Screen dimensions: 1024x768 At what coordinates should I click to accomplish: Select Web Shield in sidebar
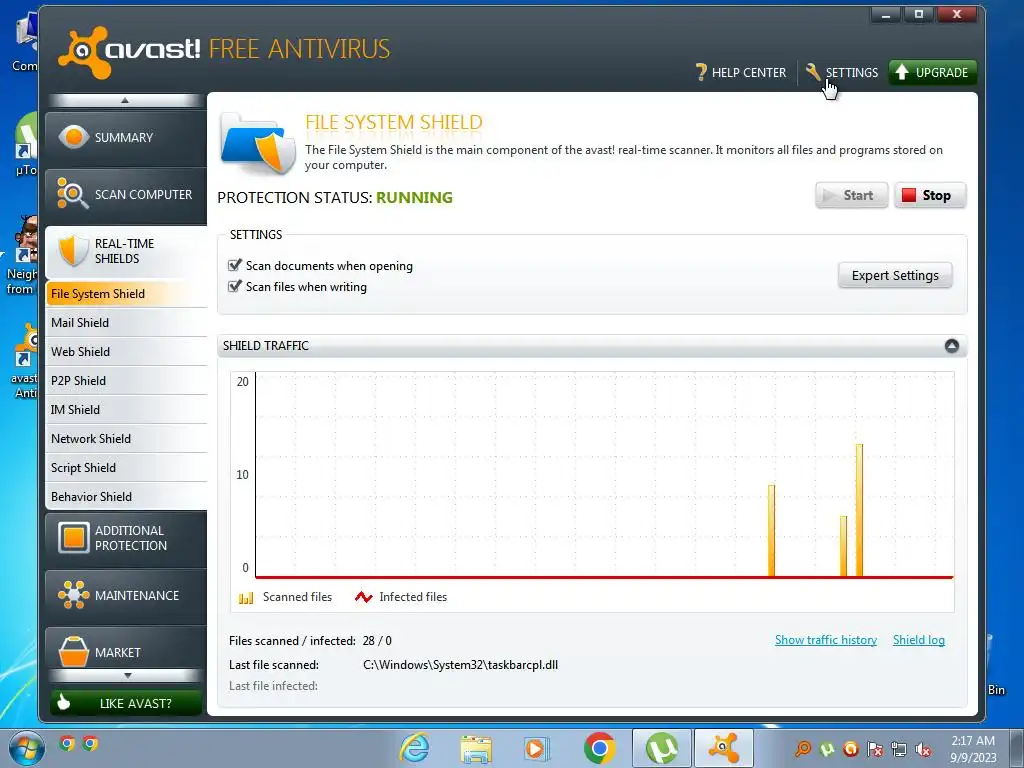(126, 351)
